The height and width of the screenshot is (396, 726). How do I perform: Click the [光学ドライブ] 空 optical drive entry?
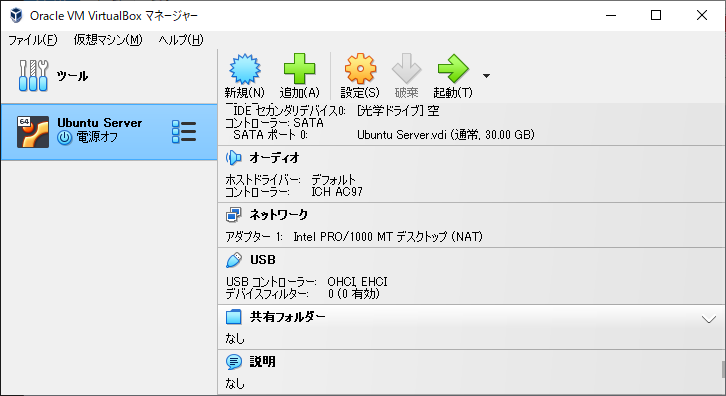[x=398, y=111]
